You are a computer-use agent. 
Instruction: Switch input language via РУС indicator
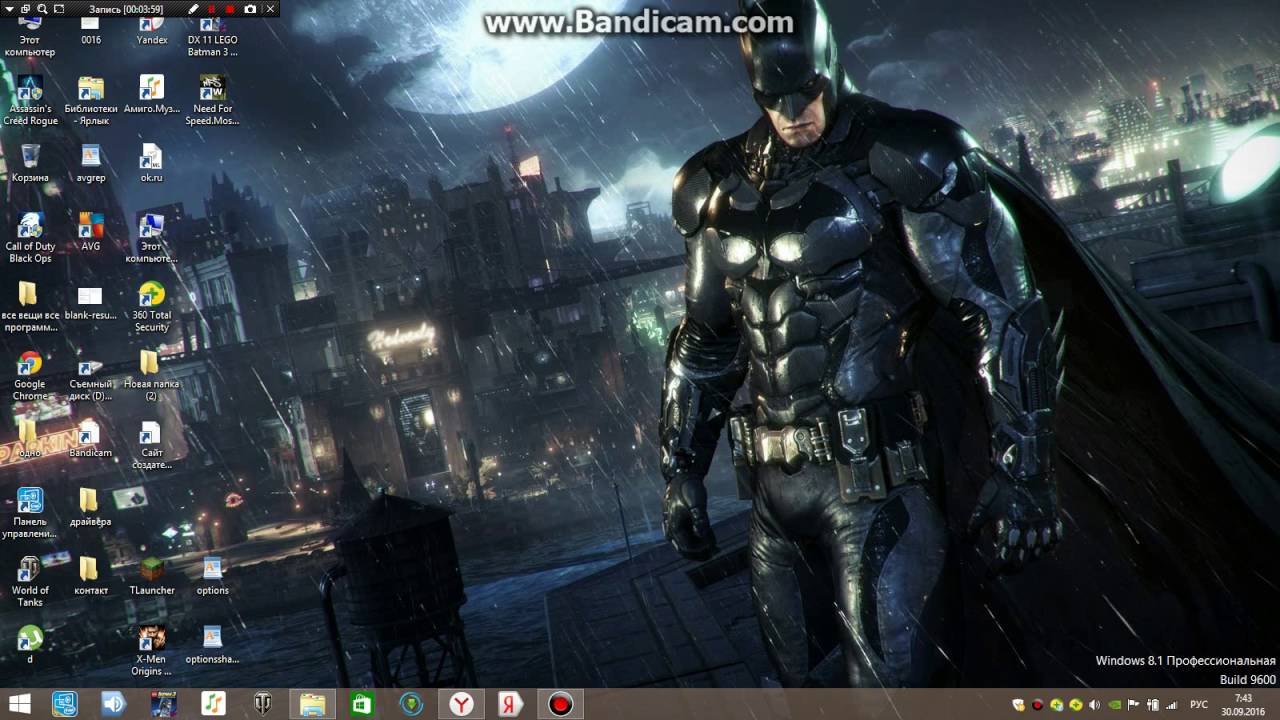(x=1199, y=705)
